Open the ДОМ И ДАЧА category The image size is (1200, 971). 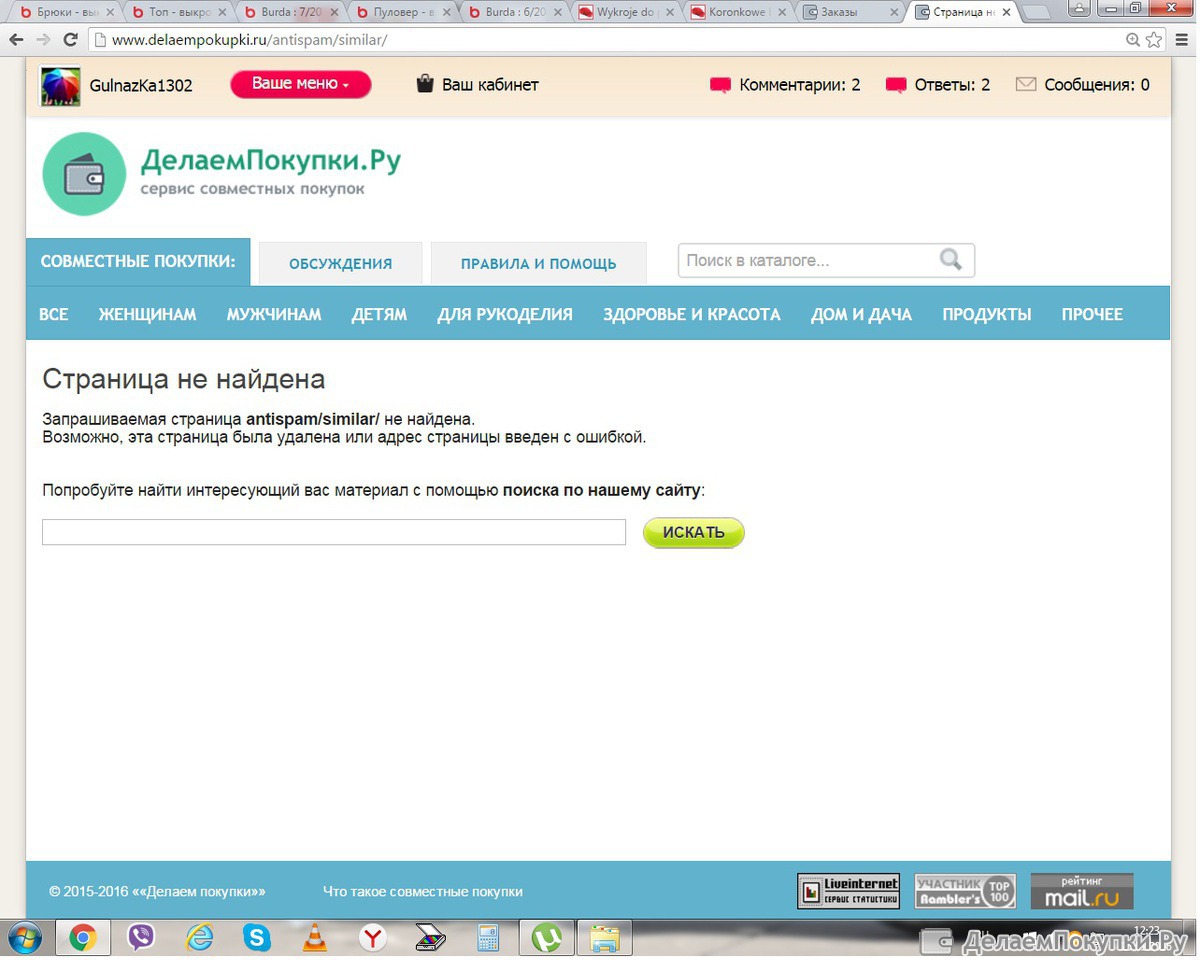pos(861,314)
